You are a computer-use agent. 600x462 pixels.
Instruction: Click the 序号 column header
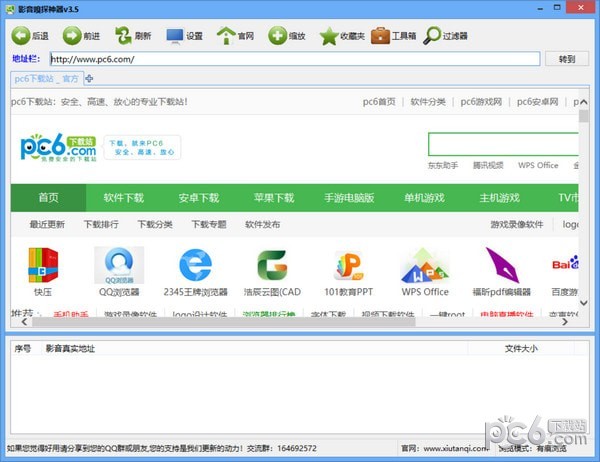click(23, 348)
